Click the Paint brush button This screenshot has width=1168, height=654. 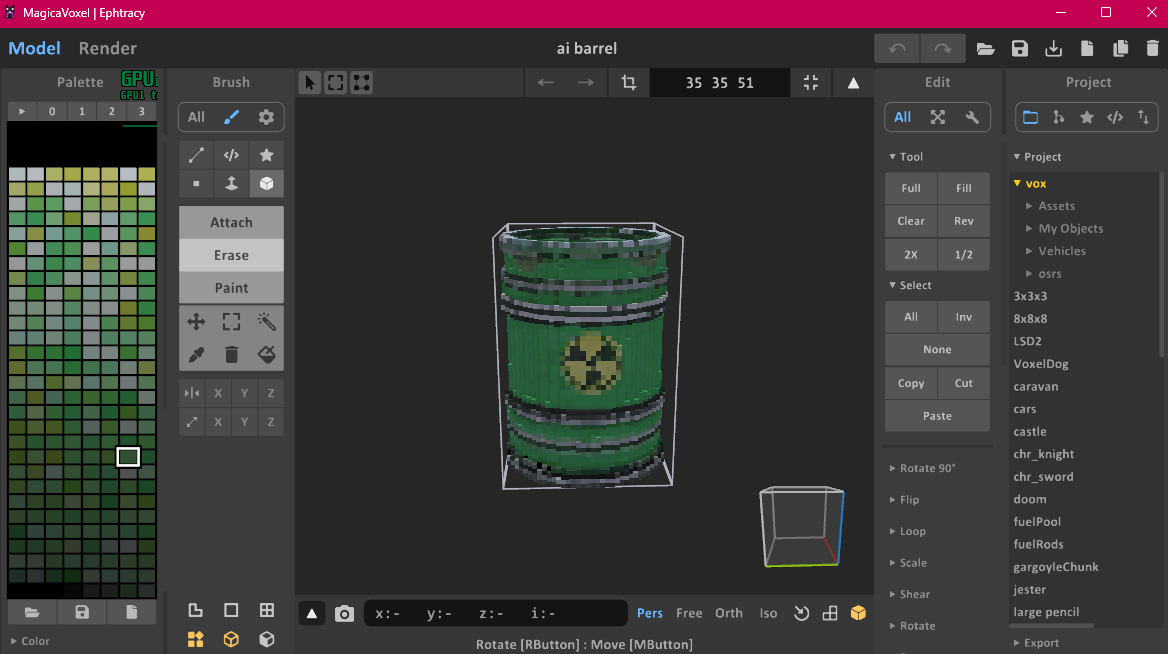(232, 288)
